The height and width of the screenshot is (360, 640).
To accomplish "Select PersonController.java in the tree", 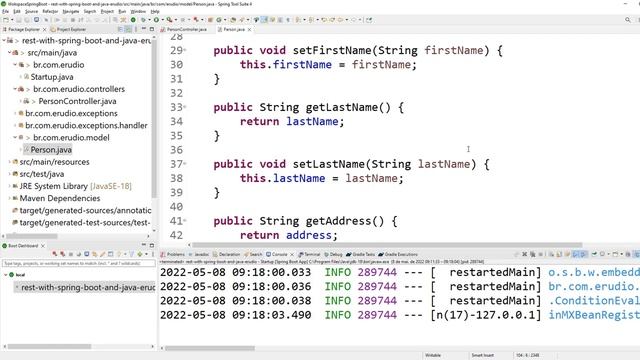I will (x=77, y=101).
